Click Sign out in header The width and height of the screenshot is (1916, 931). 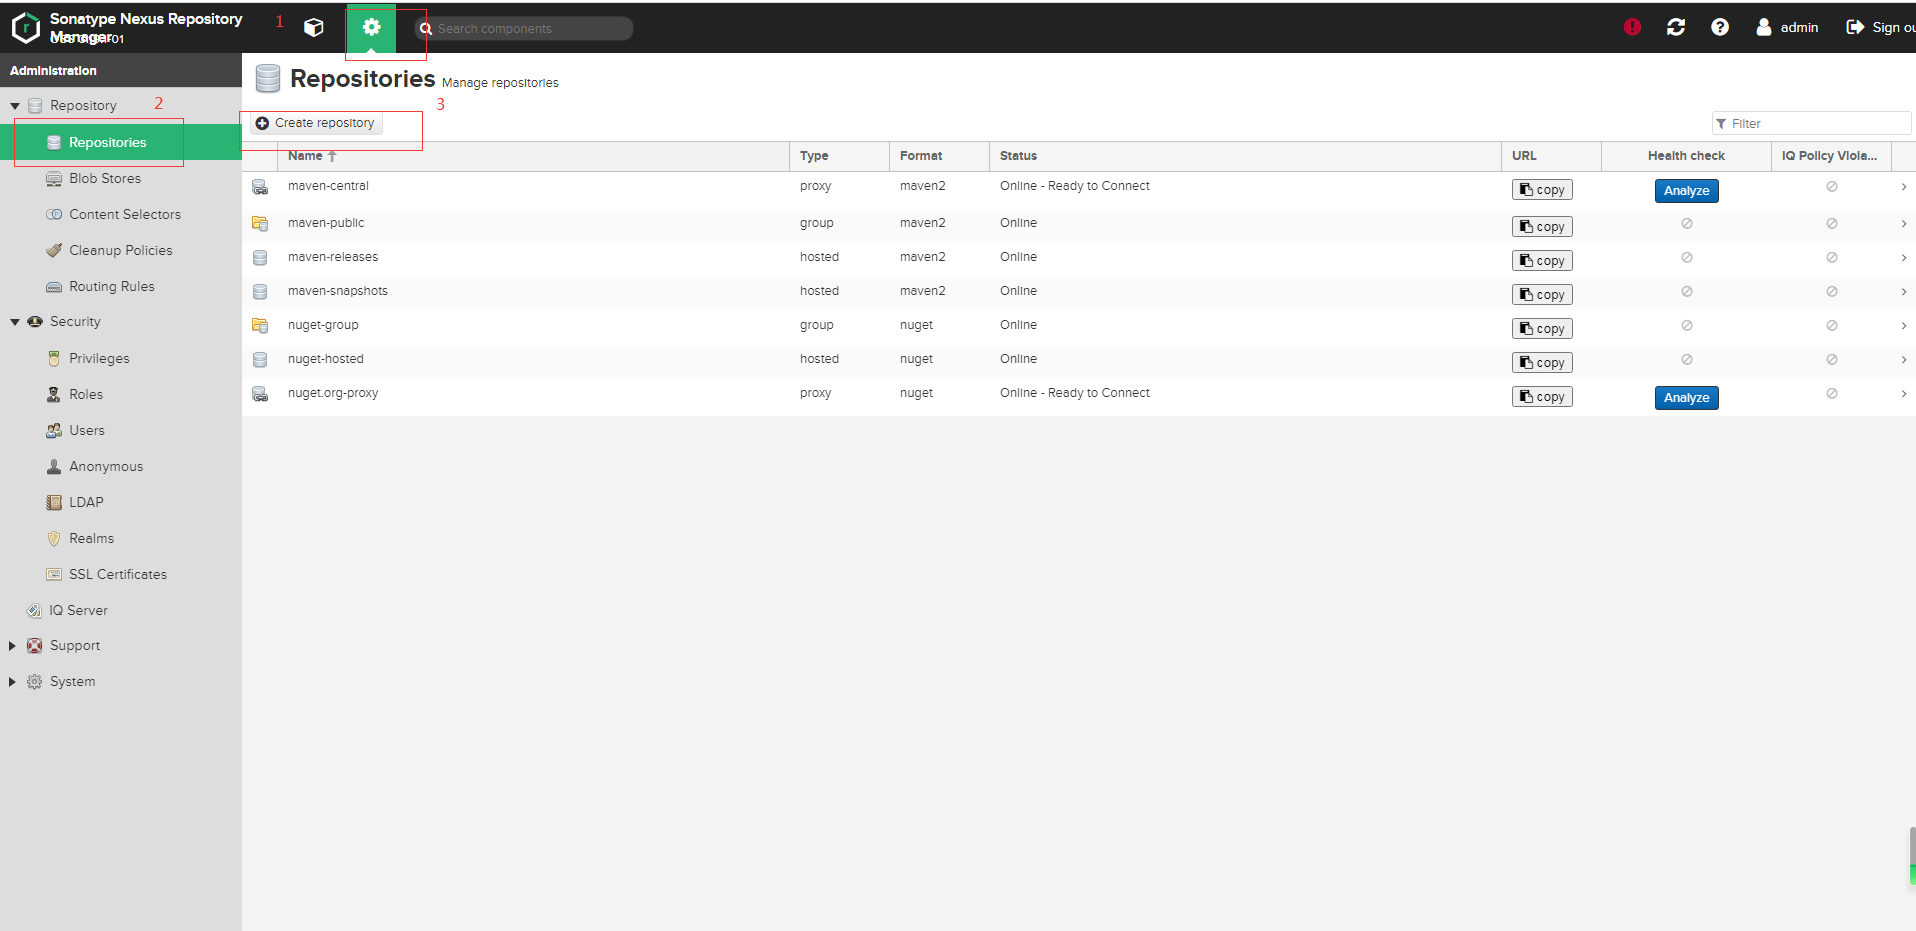1880,27
